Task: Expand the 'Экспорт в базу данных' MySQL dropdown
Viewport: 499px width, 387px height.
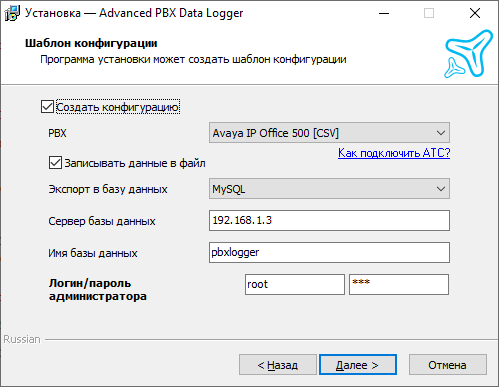Action: tap(329, 189)
